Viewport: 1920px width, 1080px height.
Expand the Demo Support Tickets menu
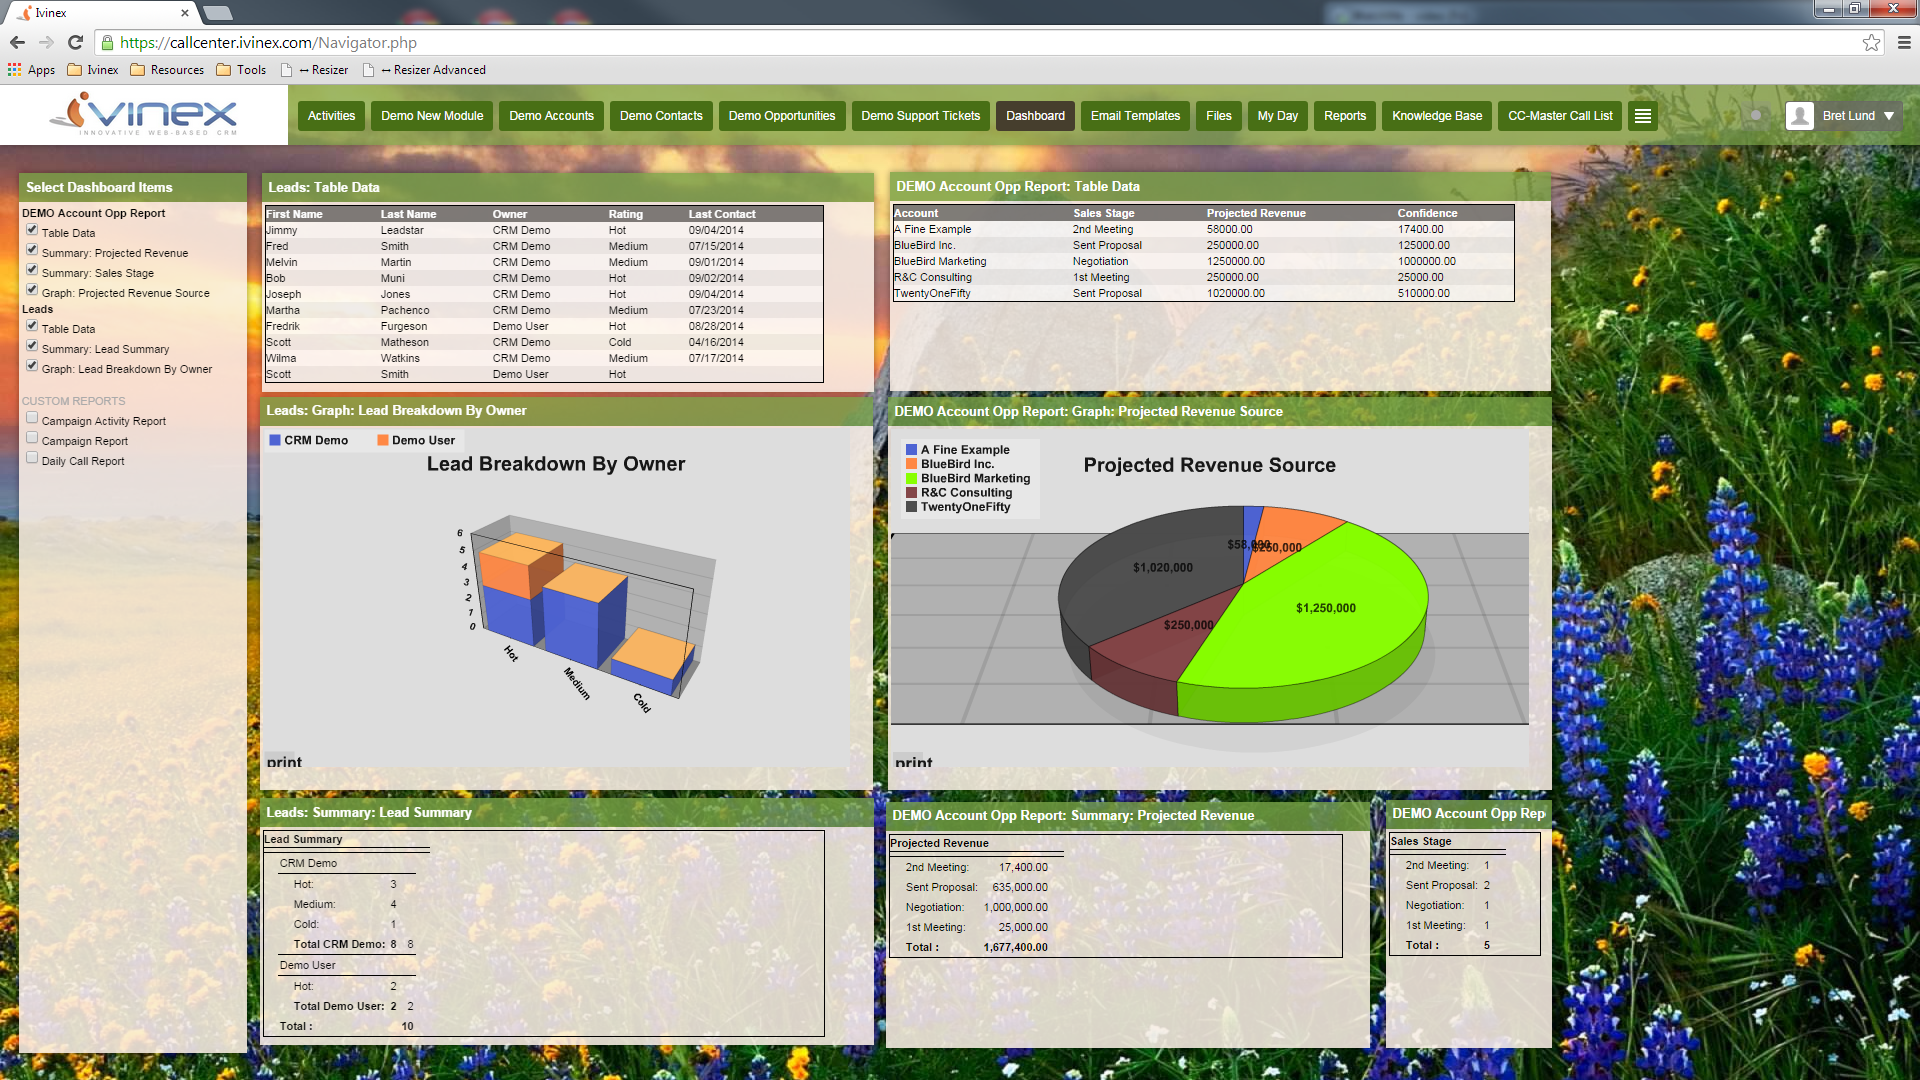point(918,117)
